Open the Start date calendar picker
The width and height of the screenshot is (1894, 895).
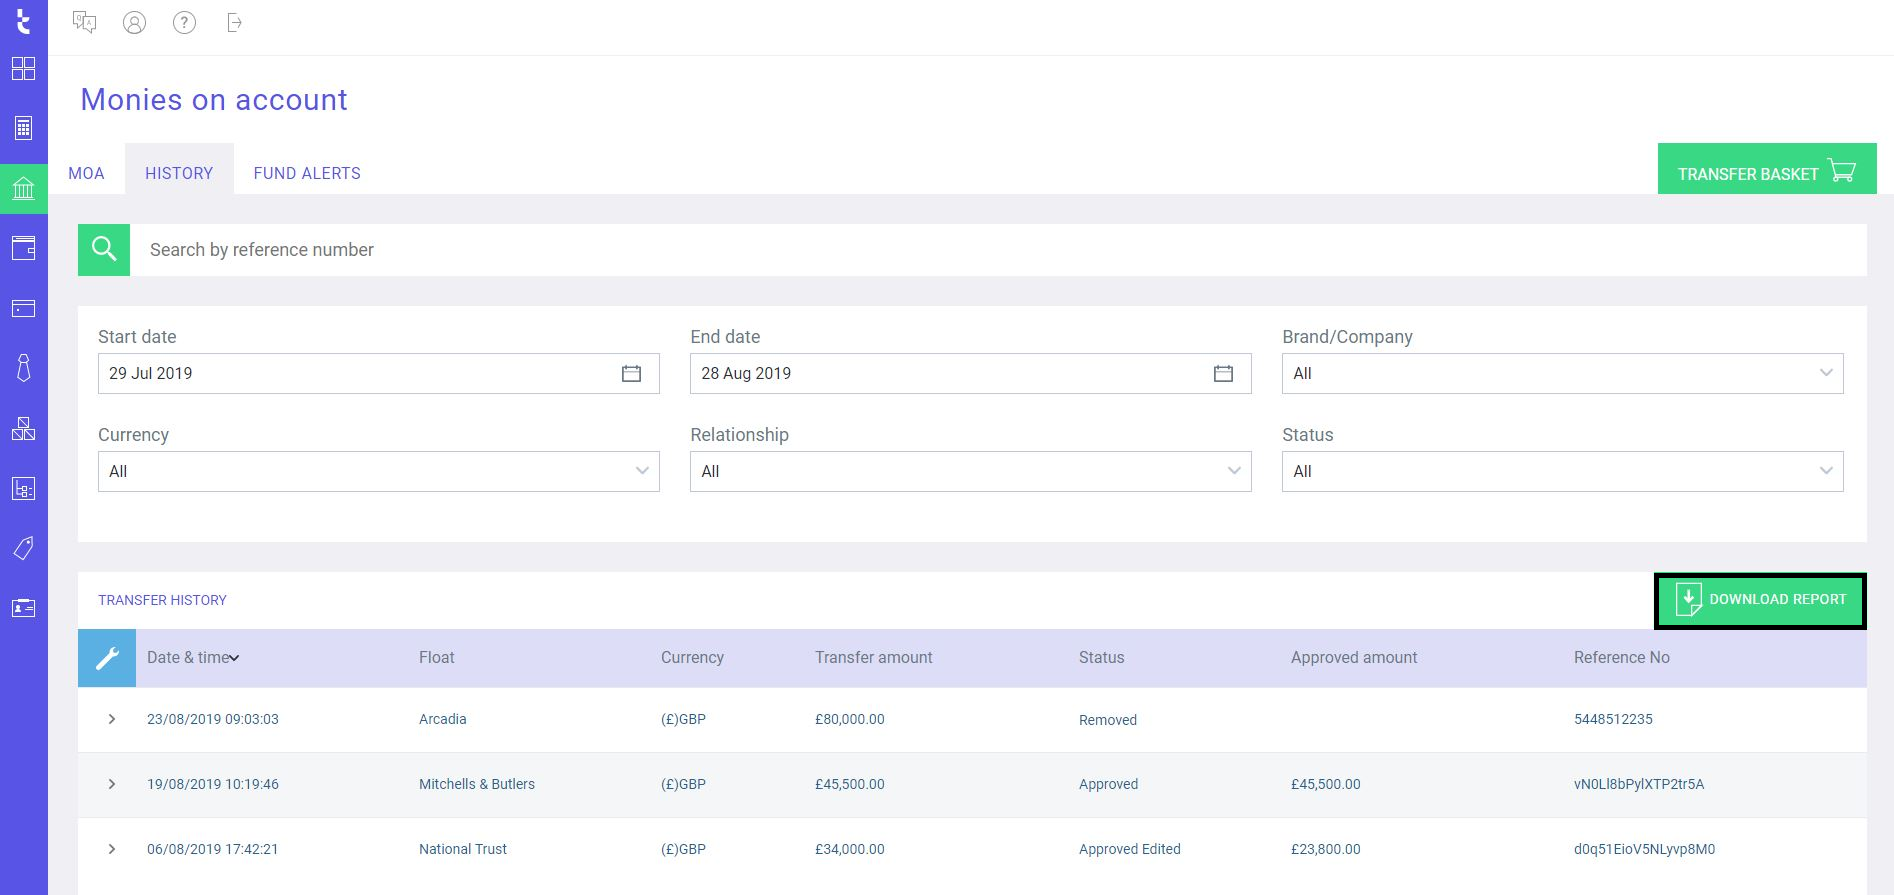tap(631, 373)
